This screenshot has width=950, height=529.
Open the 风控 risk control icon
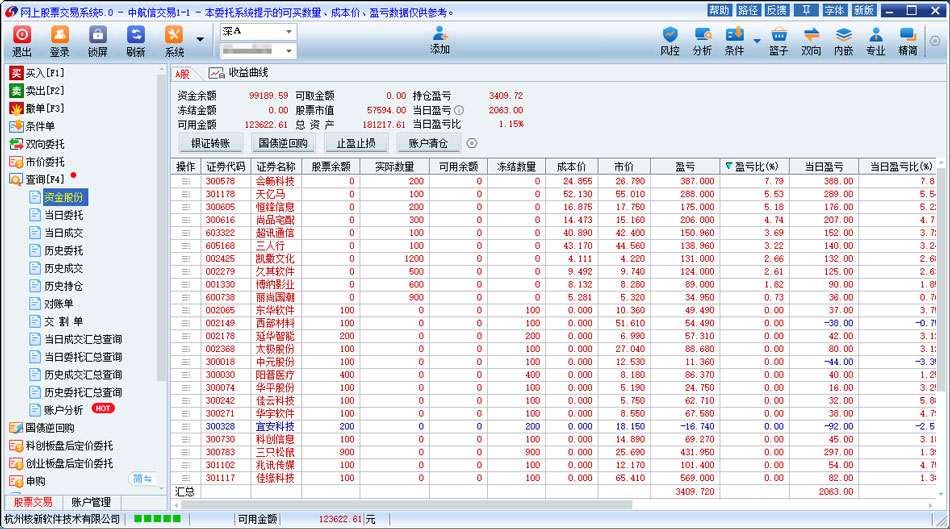(669, 42)
